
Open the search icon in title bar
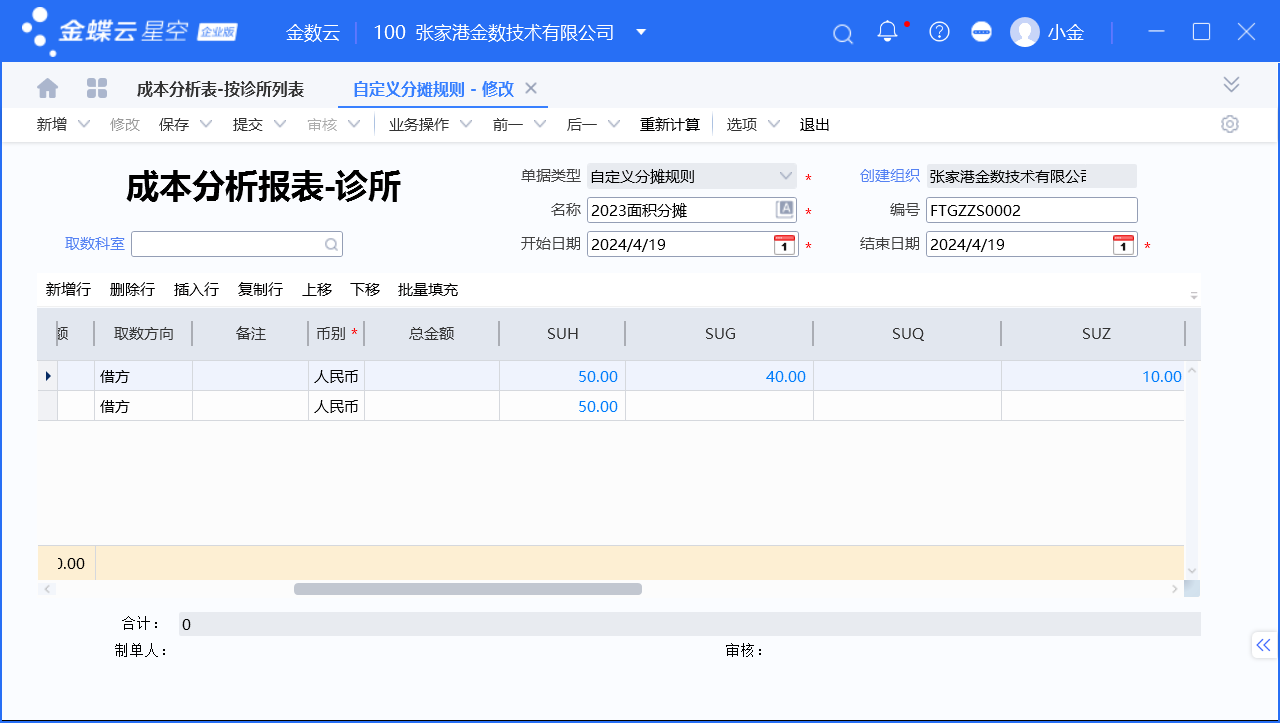[x=843, y=34]
